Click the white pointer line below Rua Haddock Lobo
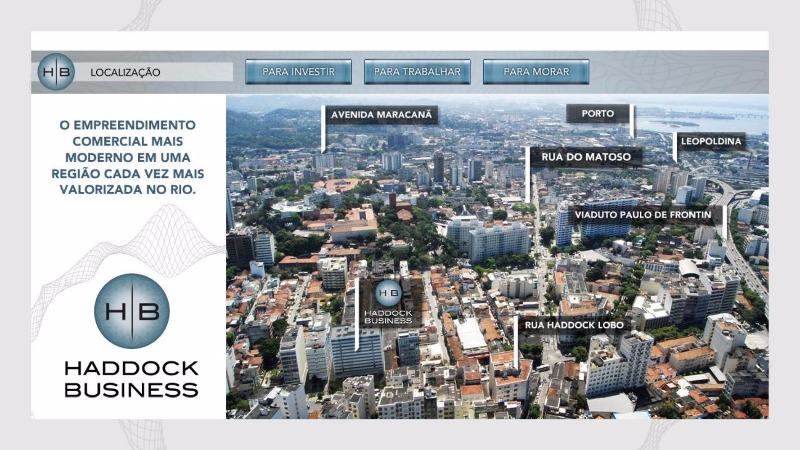This screenshot has height=450, width=800. tap(516, 345)
